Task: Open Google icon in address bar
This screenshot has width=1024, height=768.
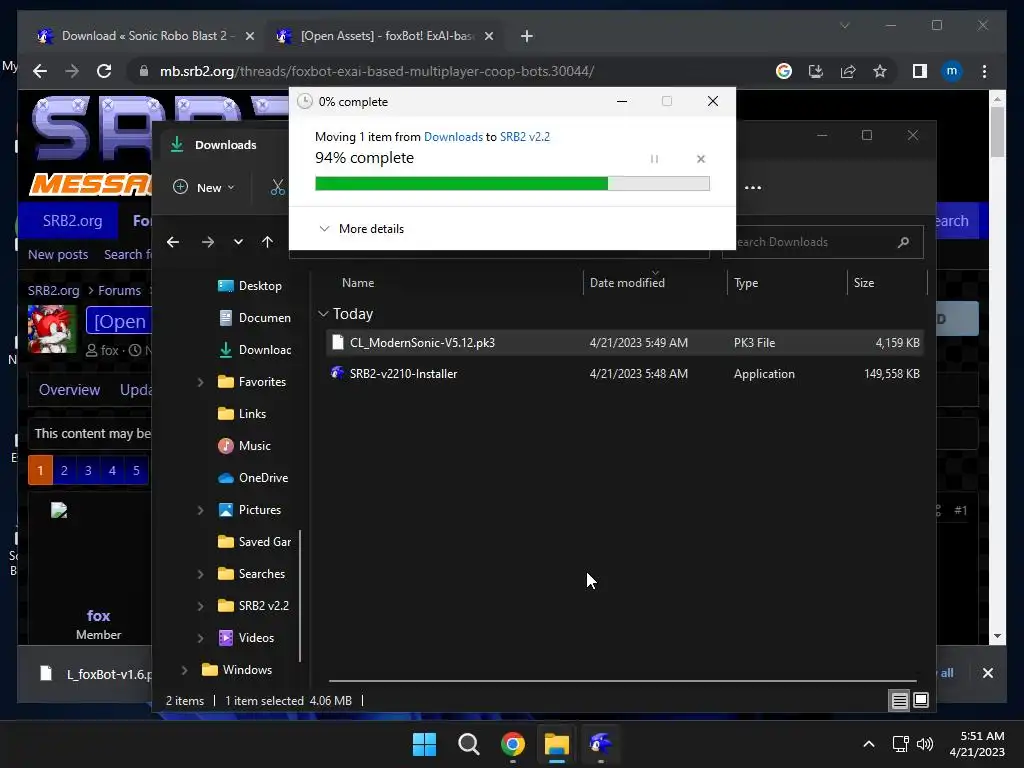Action: click(784, 71)
